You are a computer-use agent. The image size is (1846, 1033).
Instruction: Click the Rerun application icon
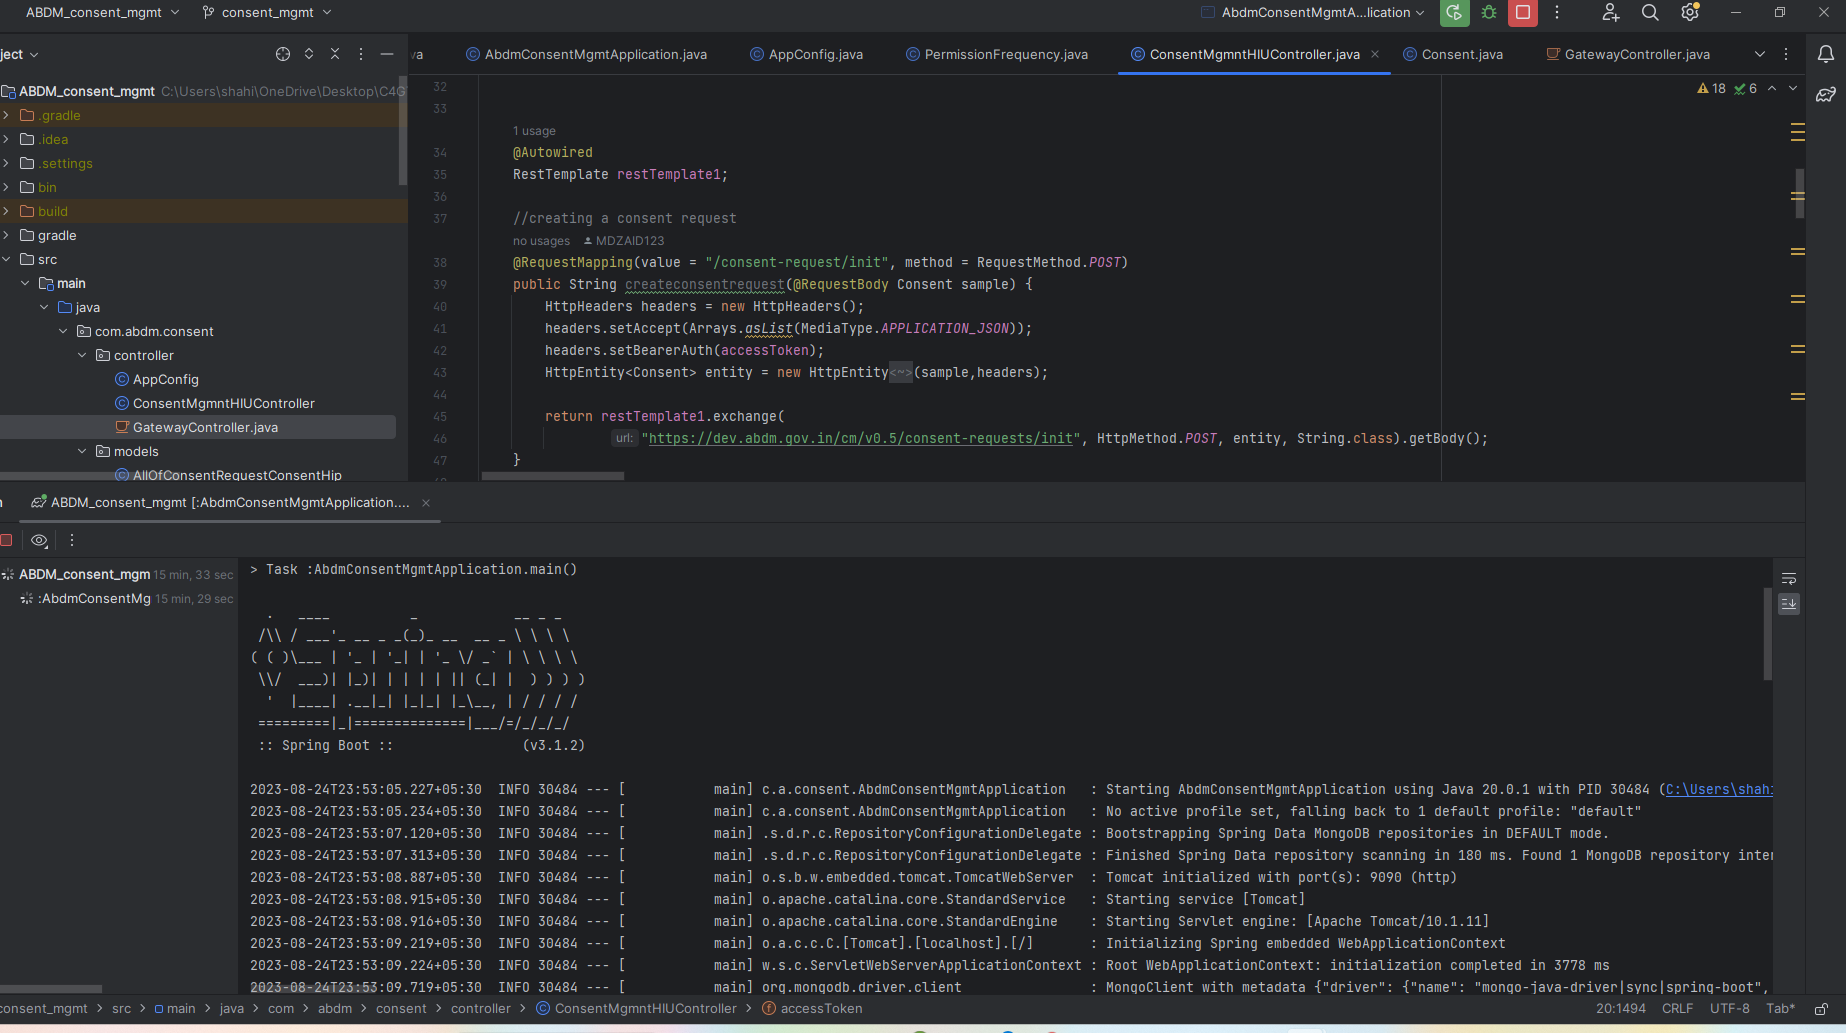click(x=1454, y=13)
